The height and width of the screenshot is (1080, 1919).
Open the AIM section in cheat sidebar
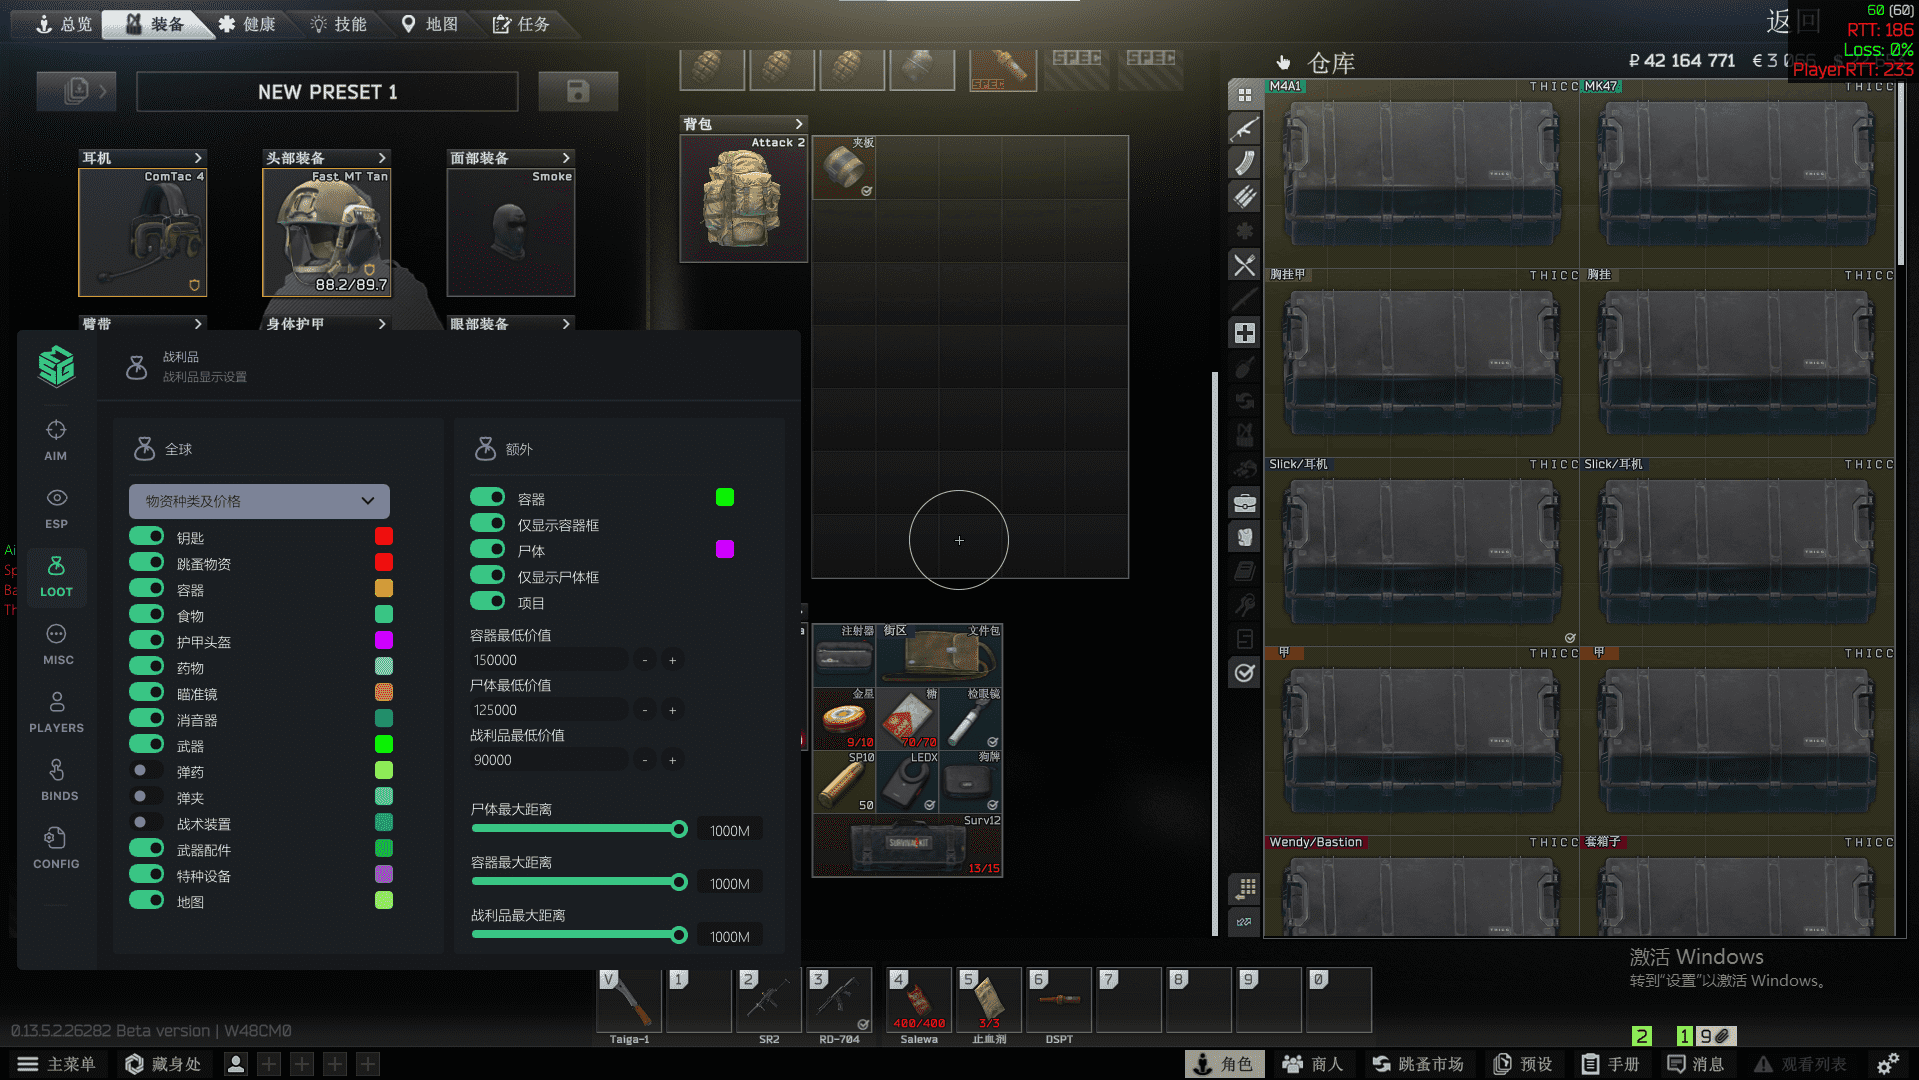56,440
